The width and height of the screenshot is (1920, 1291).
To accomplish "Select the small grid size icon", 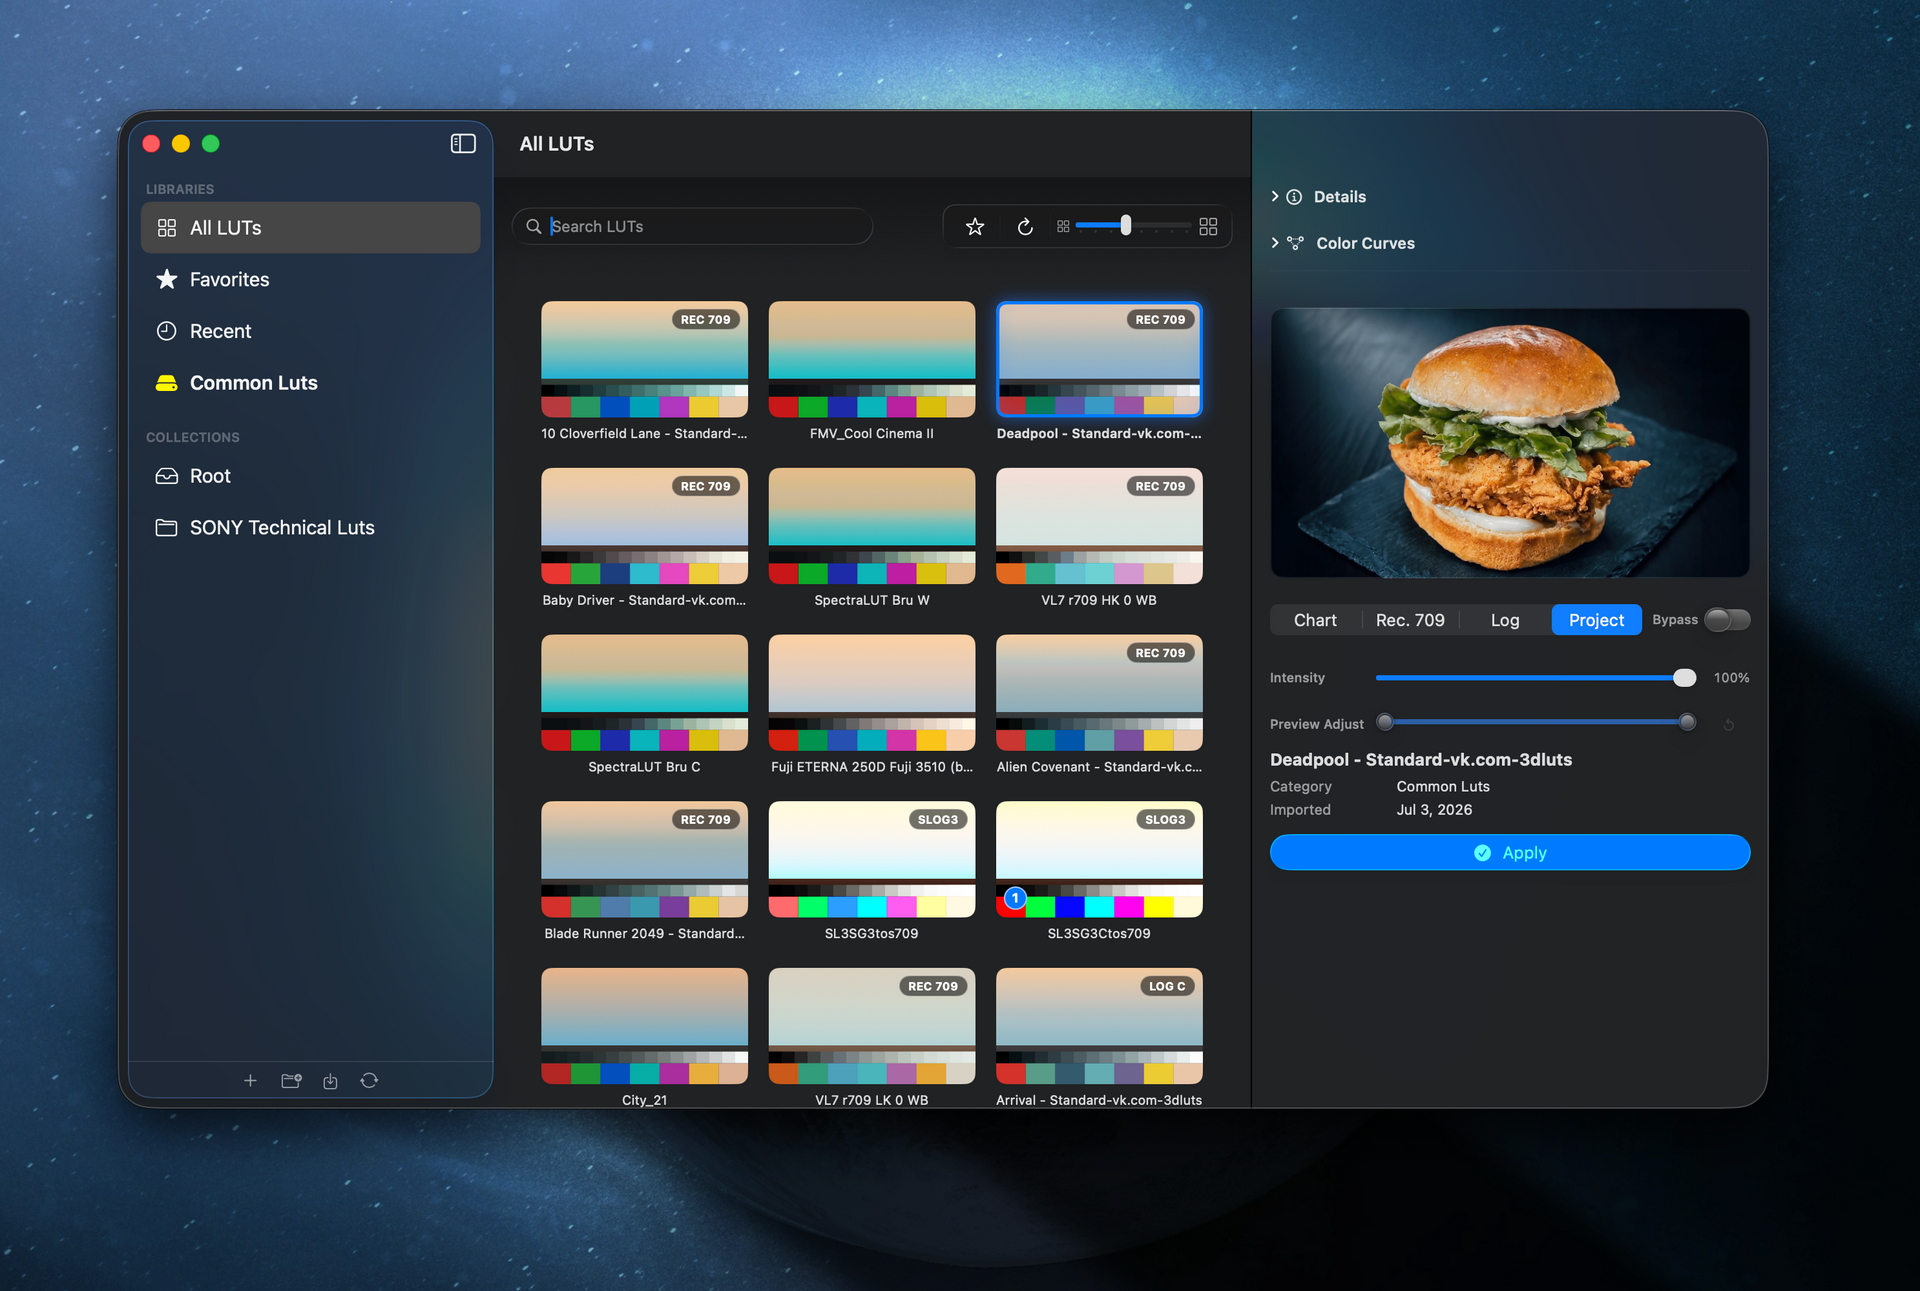I will 1063,227.
